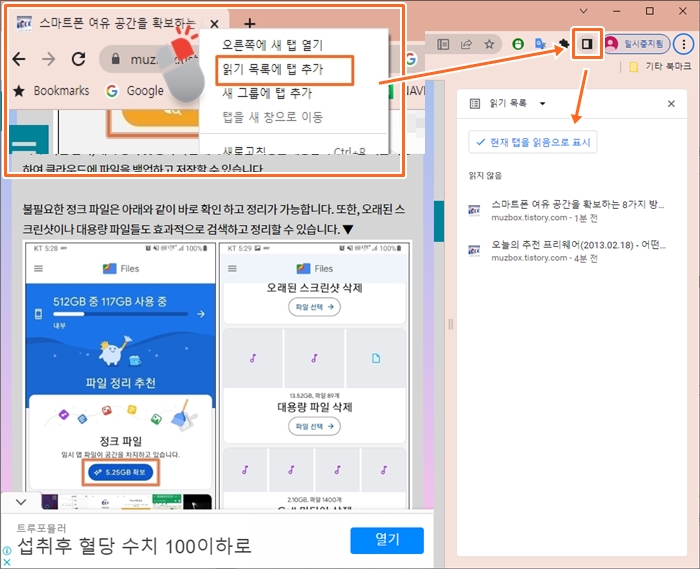The width and height of the screenshot is (700, 569).
Task: Click the share page icon
Action: [x=466, y=44]
